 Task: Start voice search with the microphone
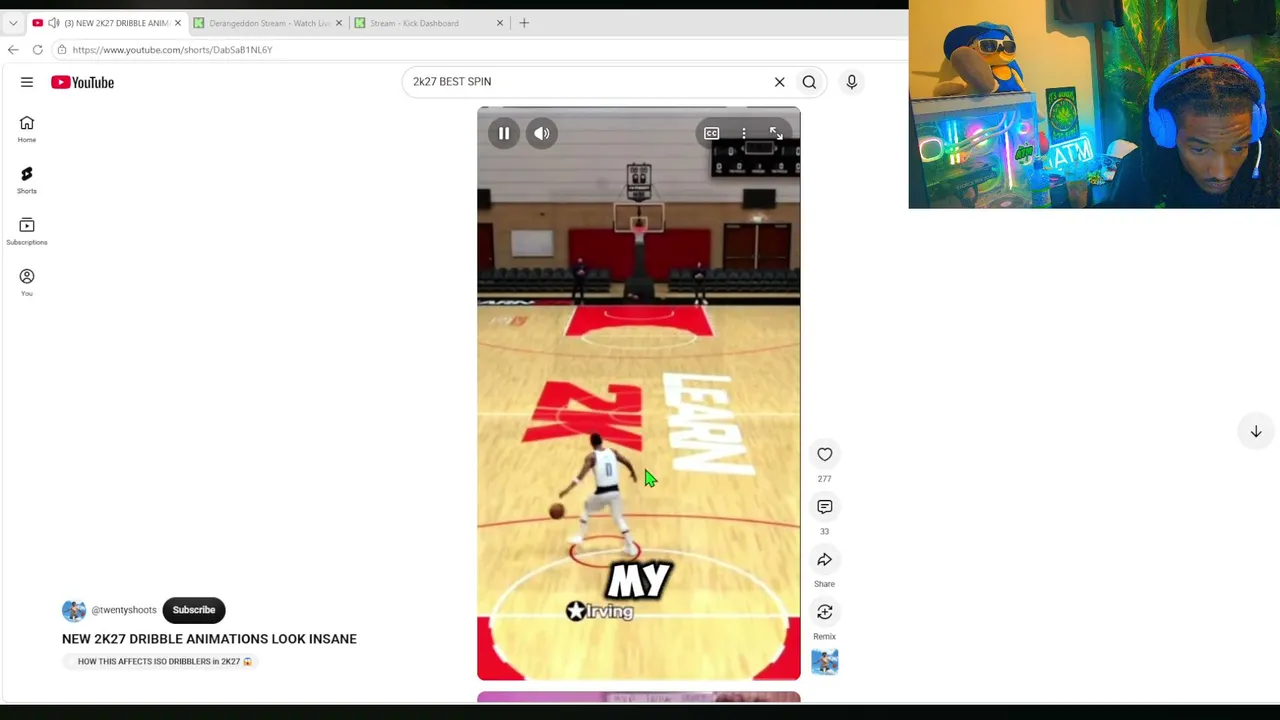tap(852, 82)
